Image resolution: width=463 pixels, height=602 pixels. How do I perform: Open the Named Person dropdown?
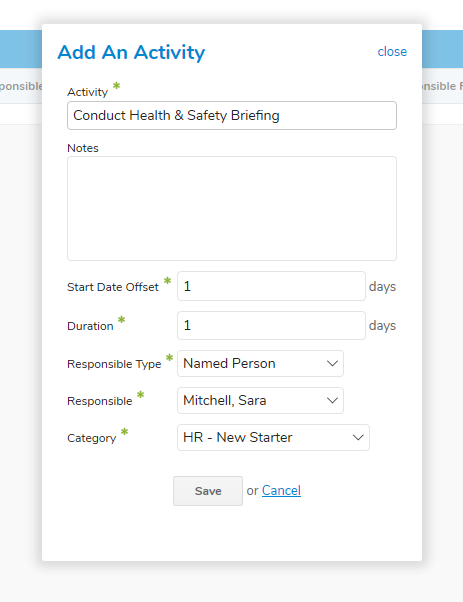(260, 363)
